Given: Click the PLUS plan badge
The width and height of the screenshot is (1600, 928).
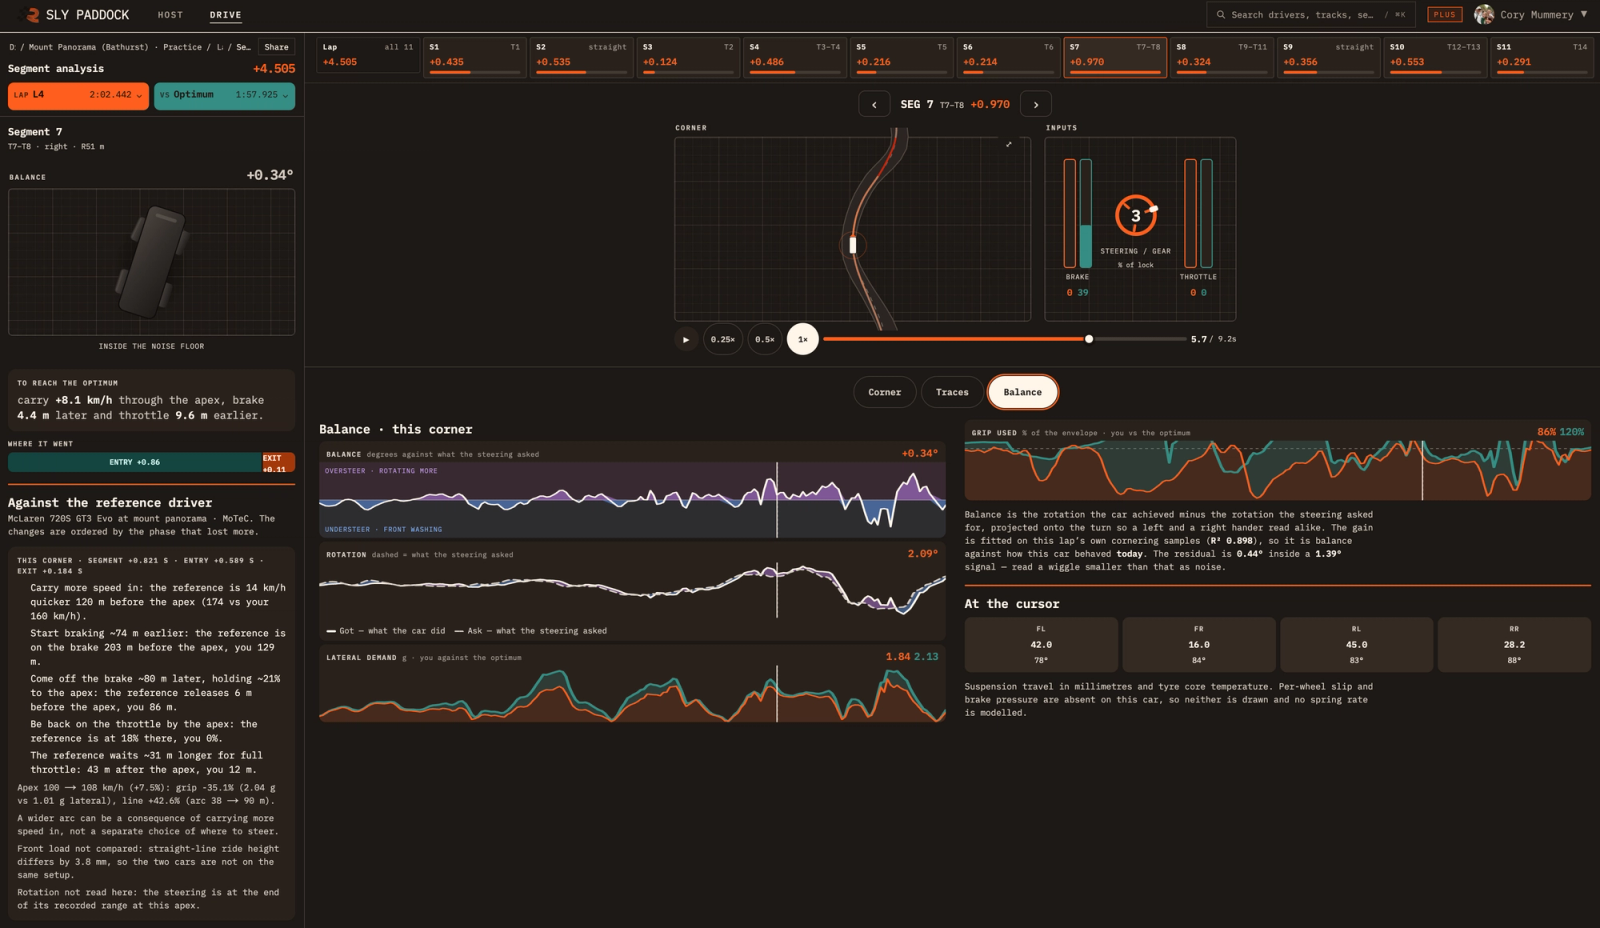Looking at the screenshot, I should (1445, 15).
